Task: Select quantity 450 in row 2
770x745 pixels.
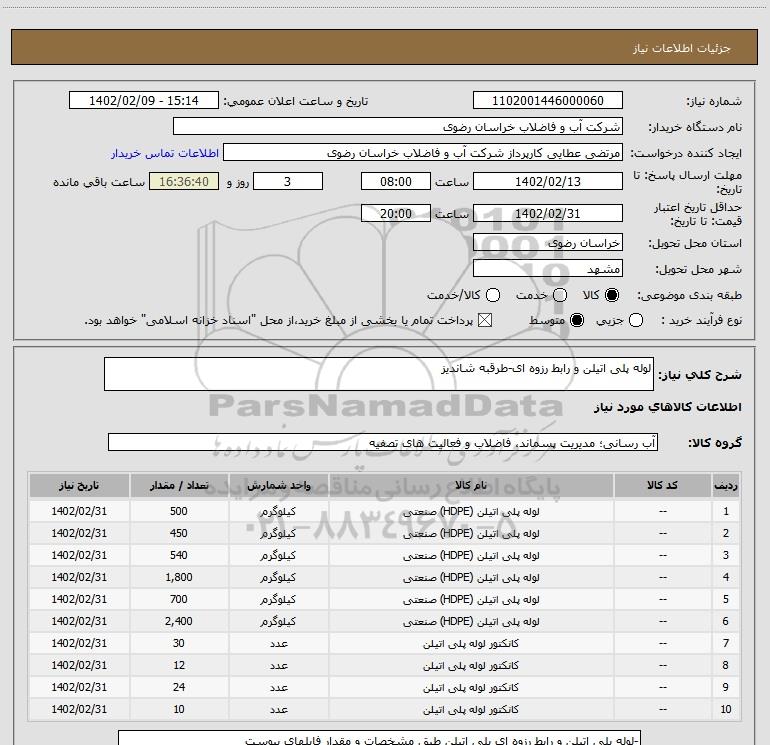Action: point(179,533)
